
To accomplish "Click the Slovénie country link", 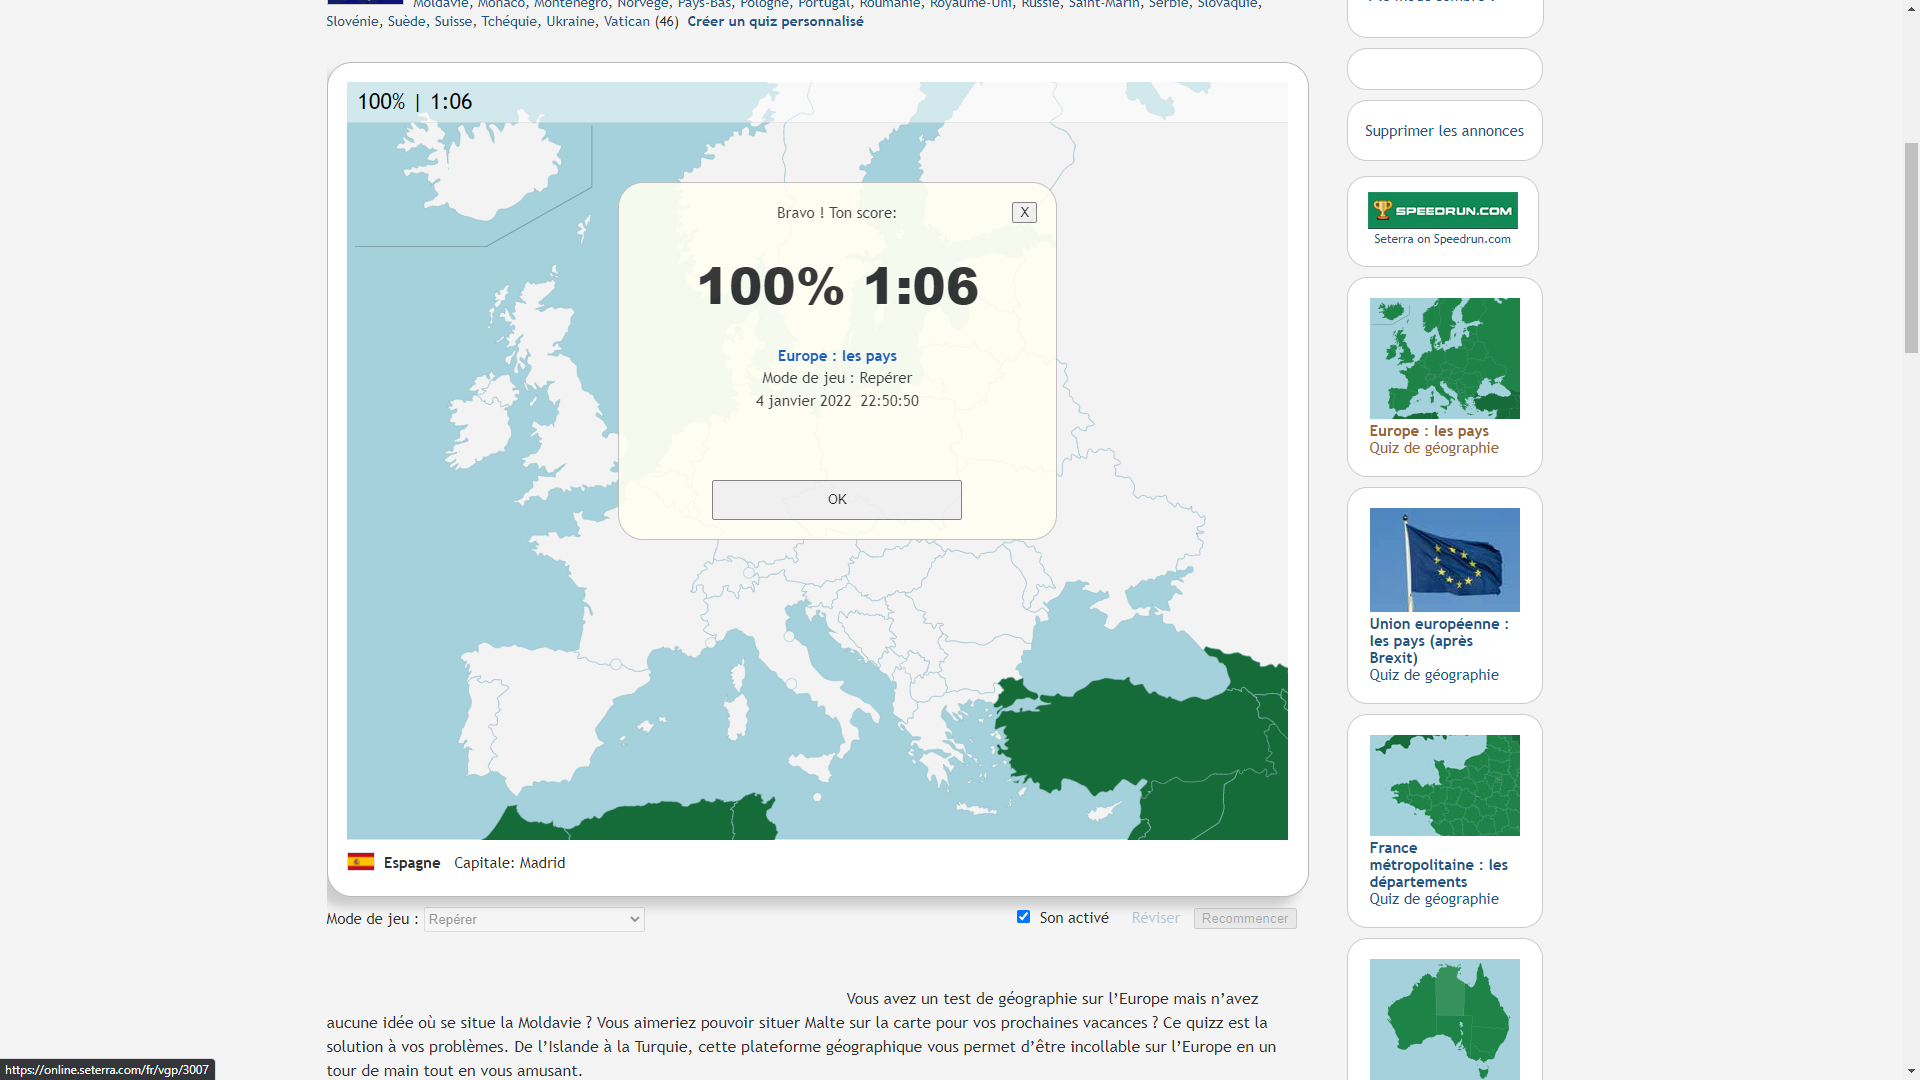I will pyautogui.click(x=352, y=21).
